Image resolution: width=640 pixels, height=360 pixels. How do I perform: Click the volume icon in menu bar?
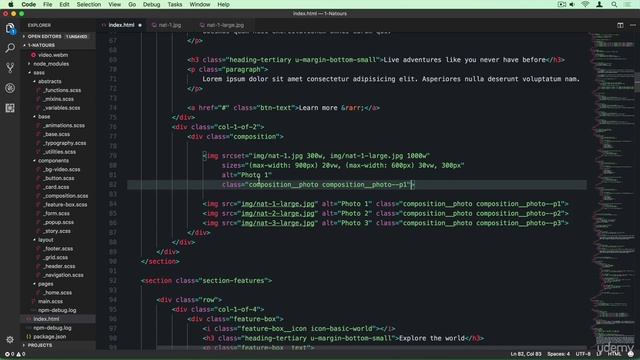572,4
